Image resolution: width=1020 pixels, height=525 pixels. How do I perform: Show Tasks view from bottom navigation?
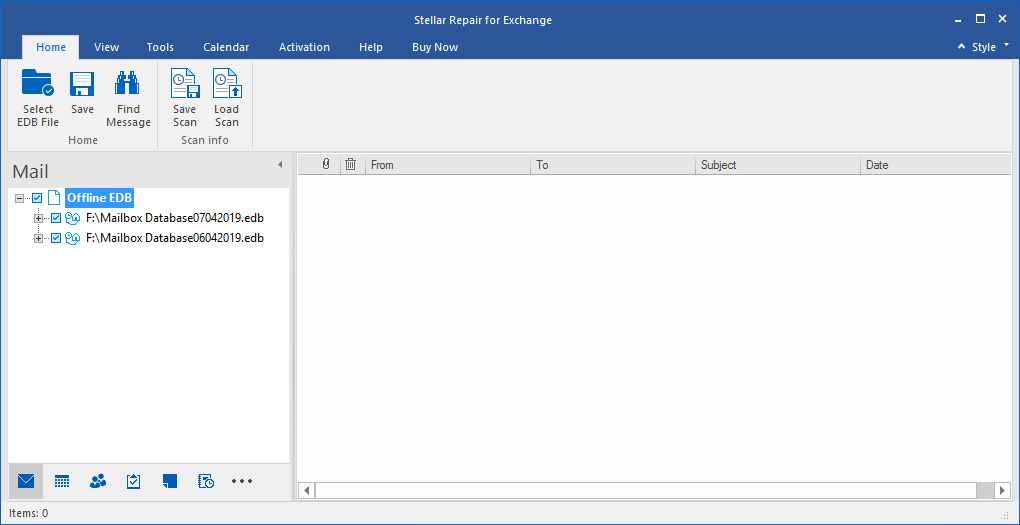pyautogui.click(x=134, y=481)
